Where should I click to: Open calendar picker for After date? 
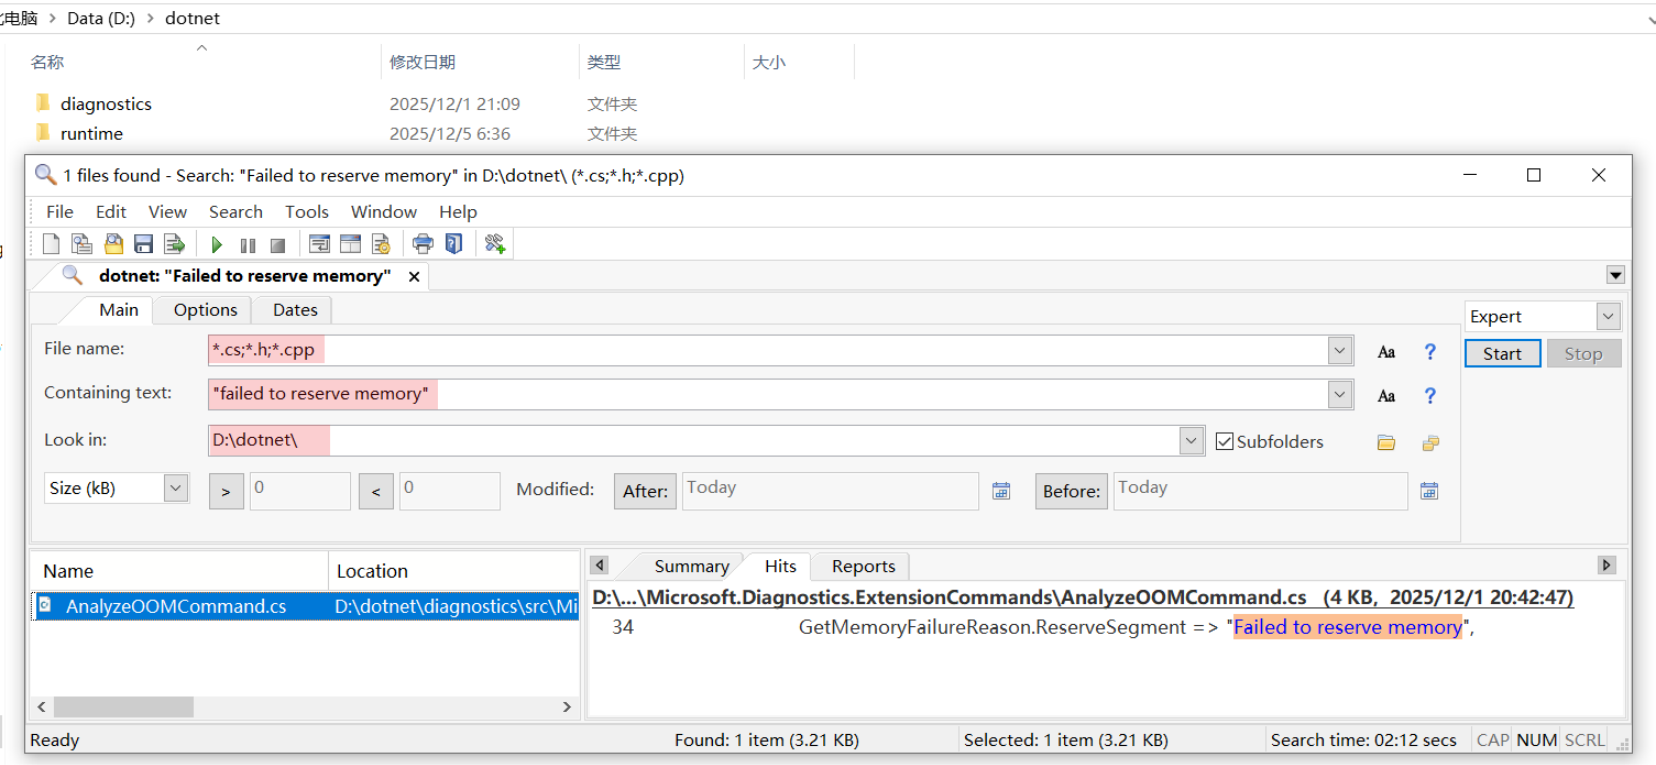[x=1001, y=491]
